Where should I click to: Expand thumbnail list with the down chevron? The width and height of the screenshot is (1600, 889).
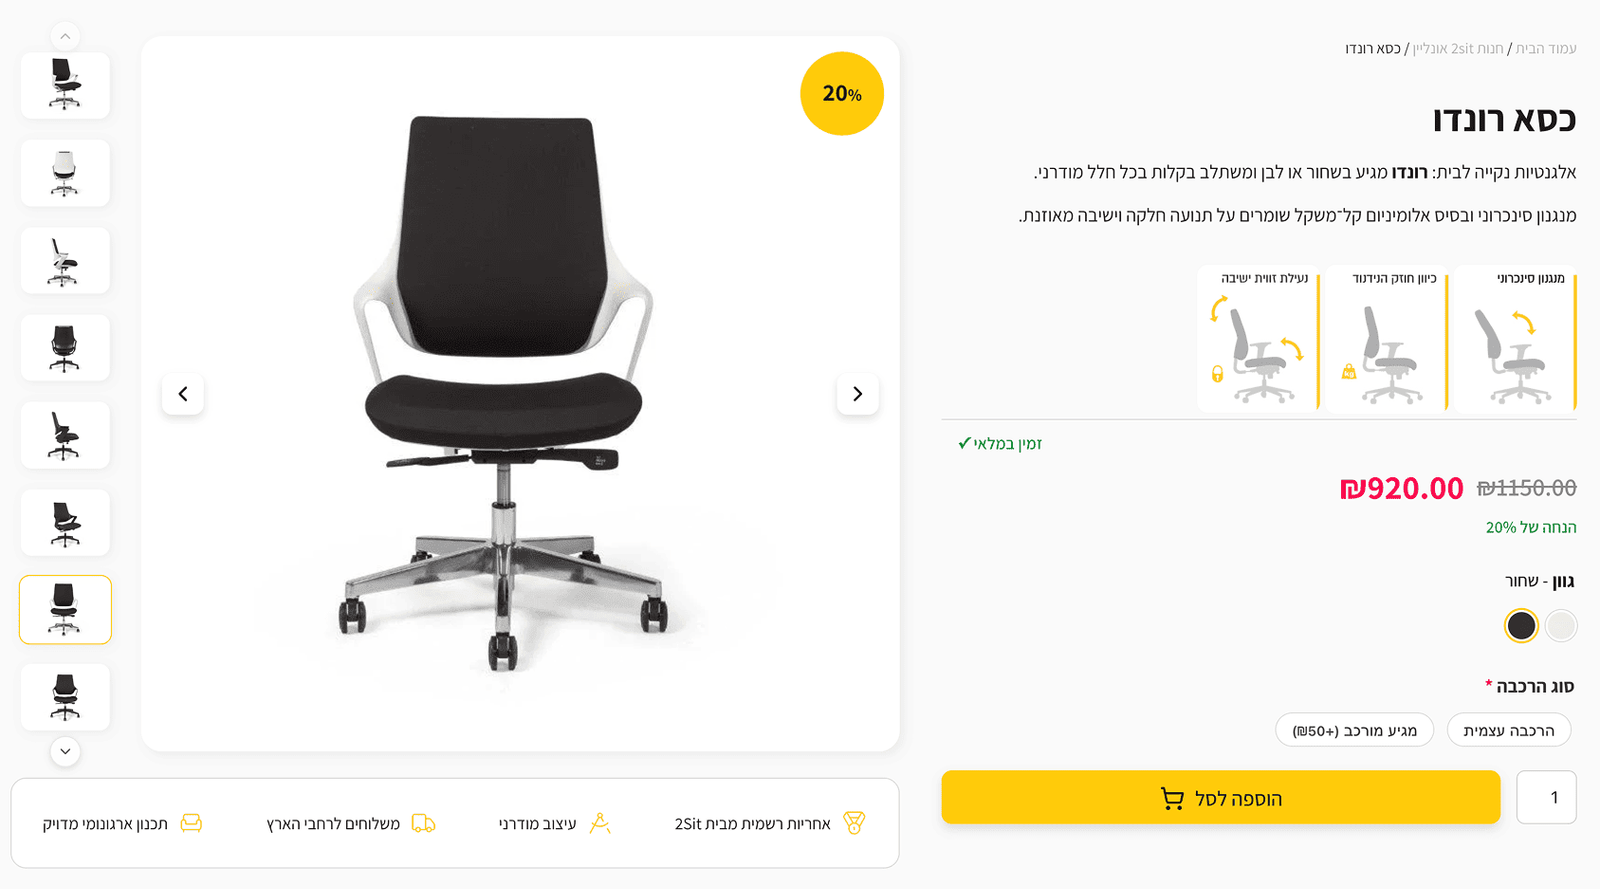tap(65, 751)
